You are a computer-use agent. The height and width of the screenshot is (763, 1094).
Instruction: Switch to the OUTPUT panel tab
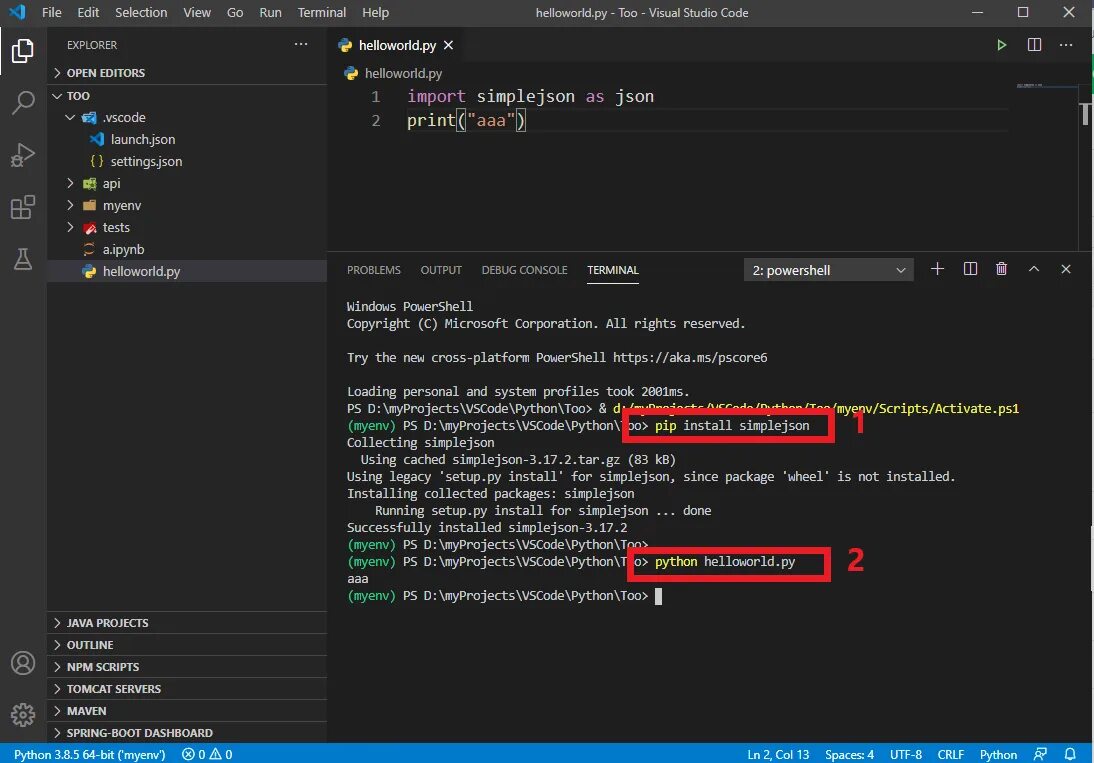point(441,270)
